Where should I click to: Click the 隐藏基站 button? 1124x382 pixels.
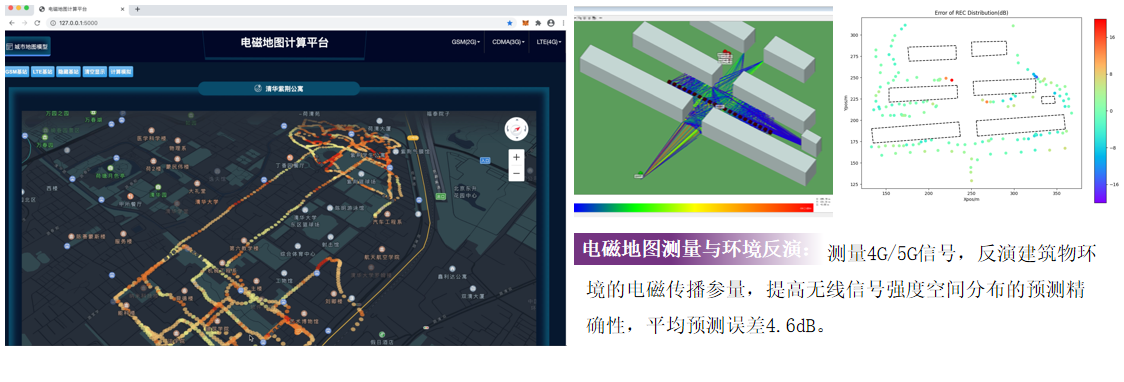pos(69,72)
